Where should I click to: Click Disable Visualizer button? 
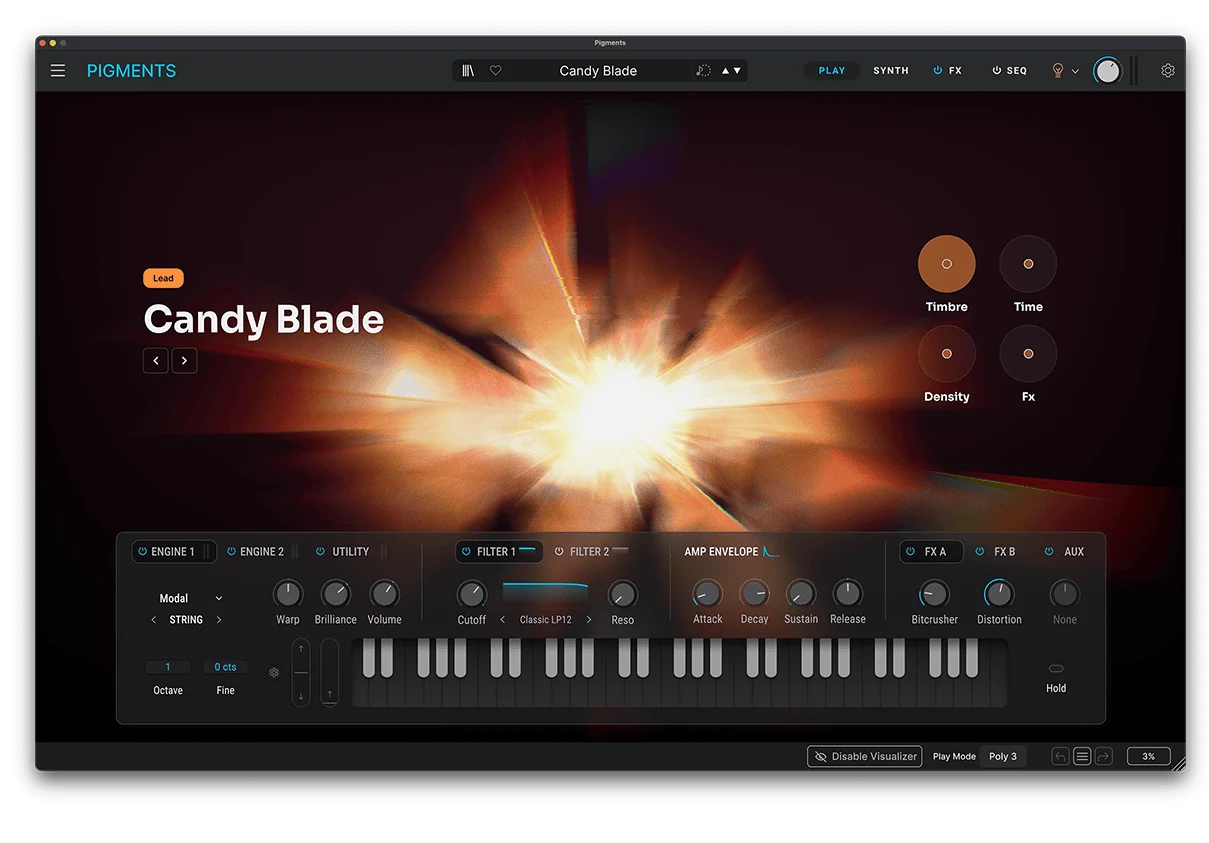point(864,757)
